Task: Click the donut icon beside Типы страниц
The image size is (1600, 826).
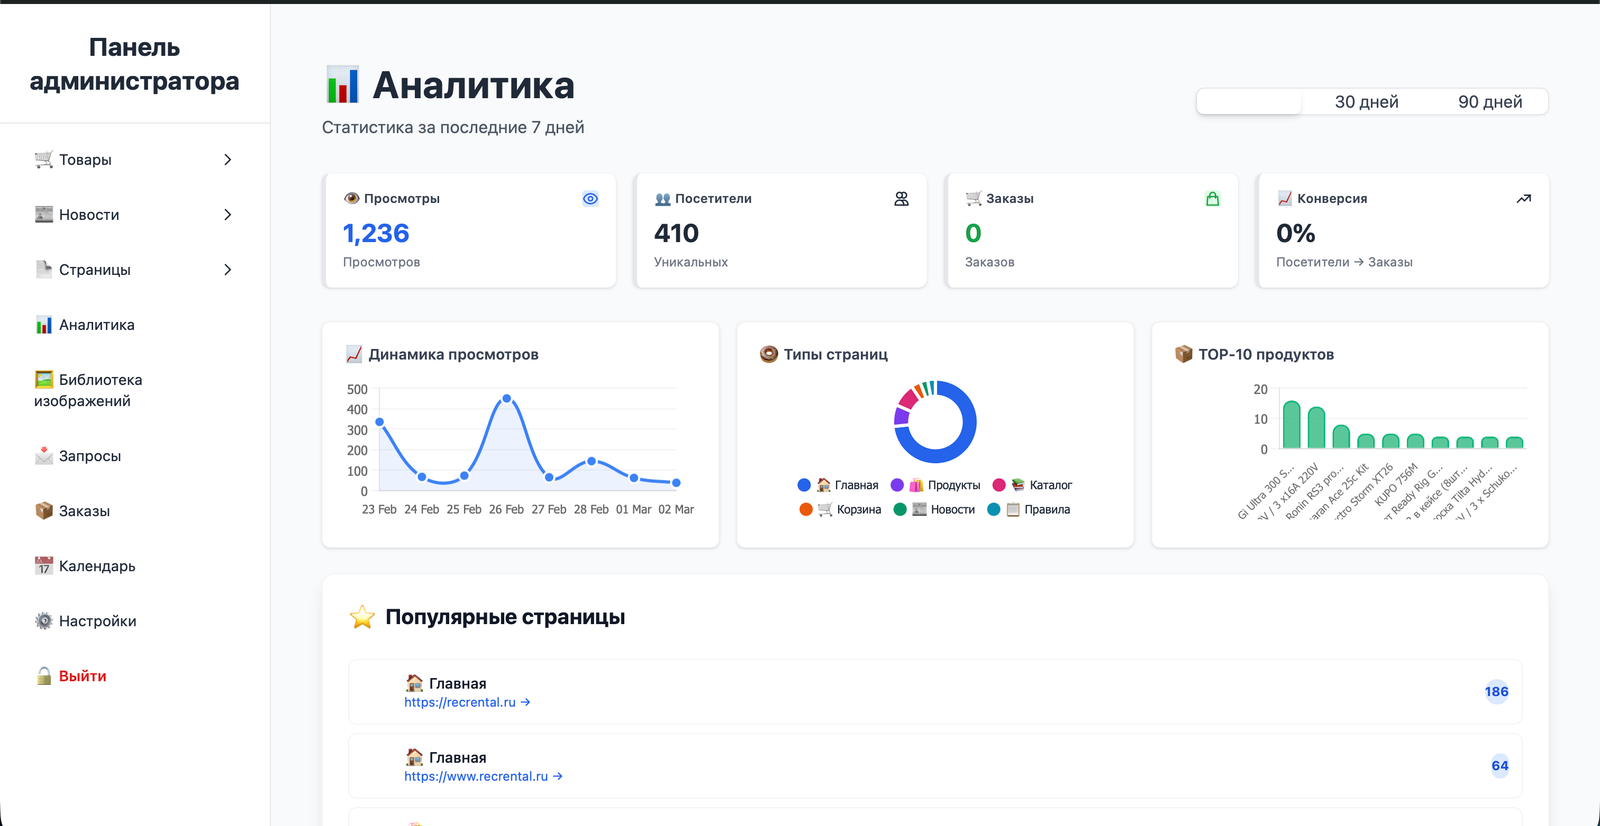Action: click(x=769, y=354)
